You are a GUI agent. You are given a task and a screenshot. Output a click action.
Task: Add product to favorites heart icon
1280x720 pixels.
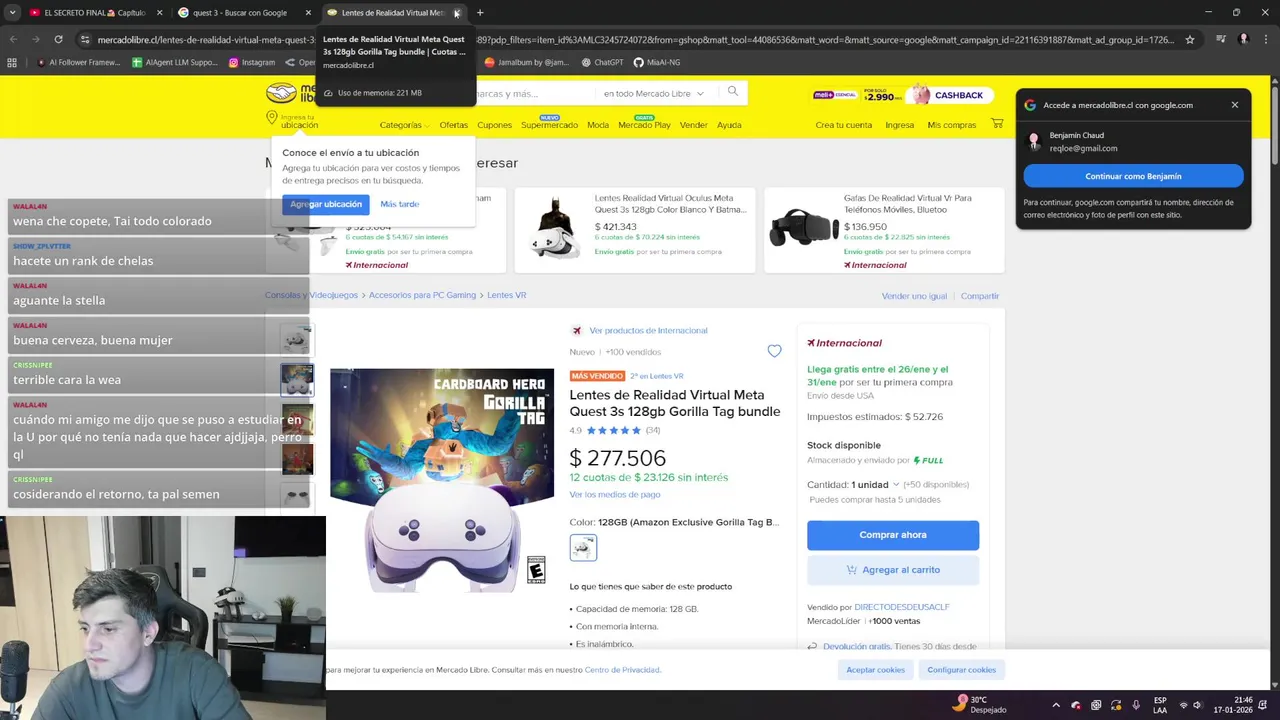[774, 351]
